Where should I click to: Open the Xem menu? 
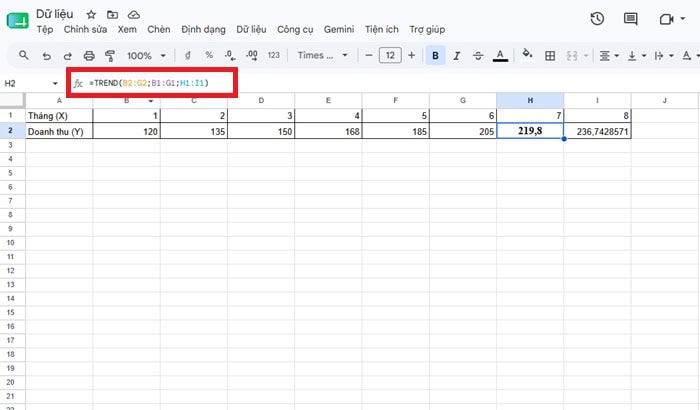pyautogui.click(x=127, y=29)
